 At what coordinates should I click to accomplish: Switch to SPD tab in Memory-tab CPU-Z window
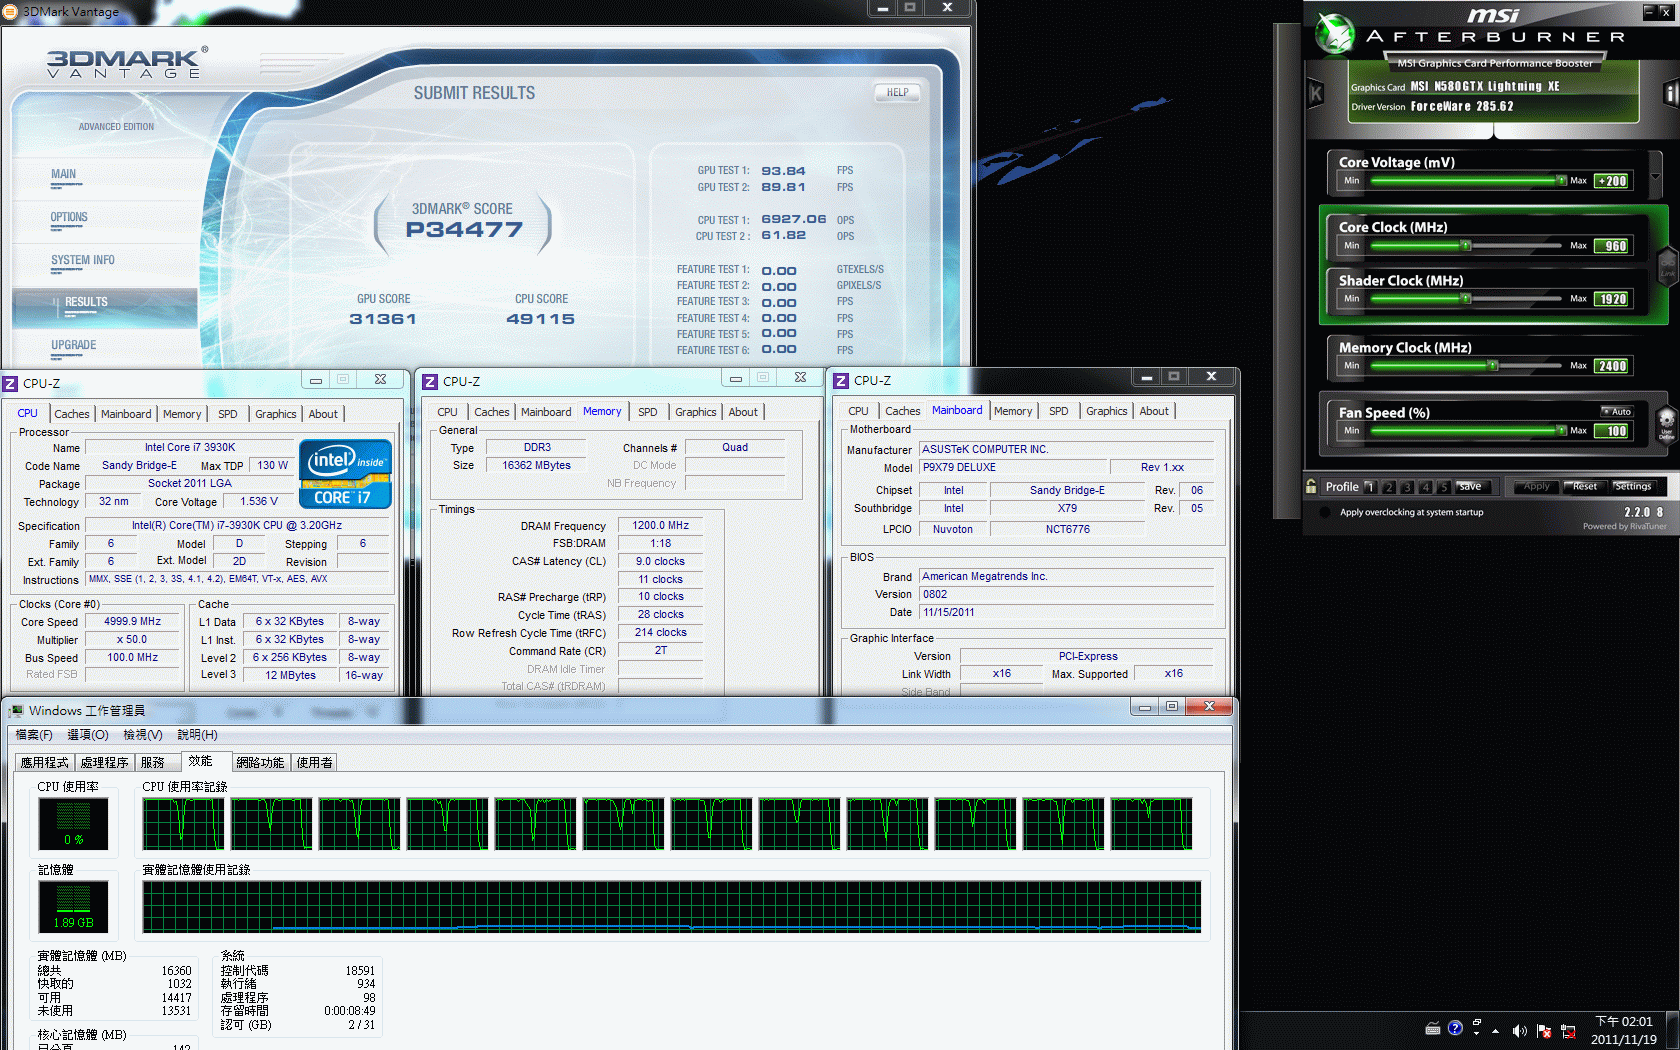point(648,412)
